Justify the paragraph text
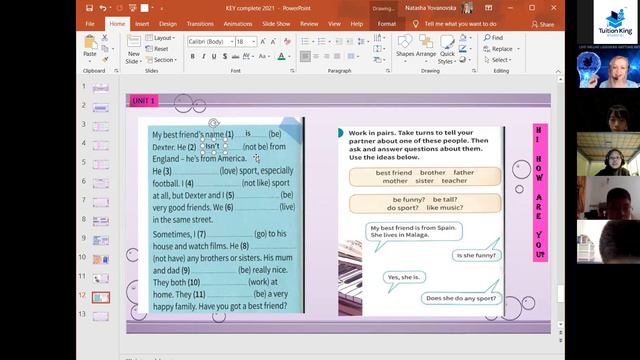Image resolution: width=640 pixels, height=360 pixels. (337, 56)
